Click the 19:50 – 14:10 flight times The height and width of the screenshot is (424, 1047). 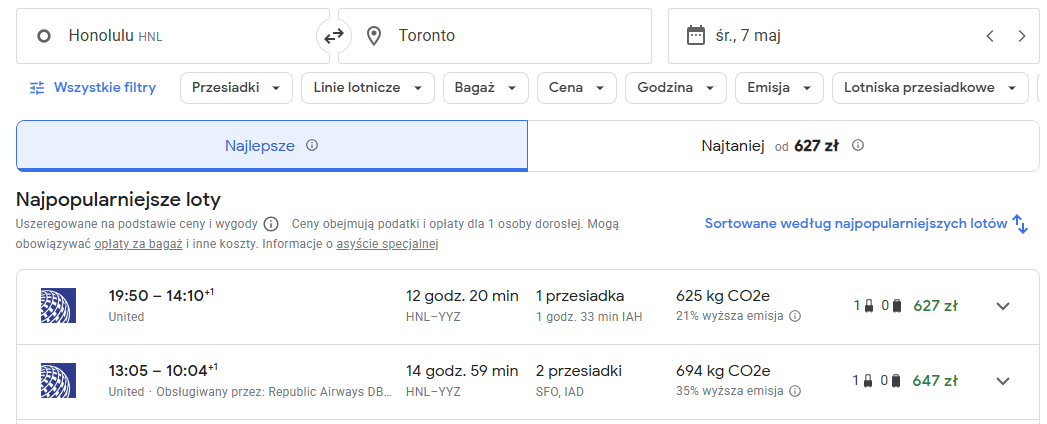point(161,295)
